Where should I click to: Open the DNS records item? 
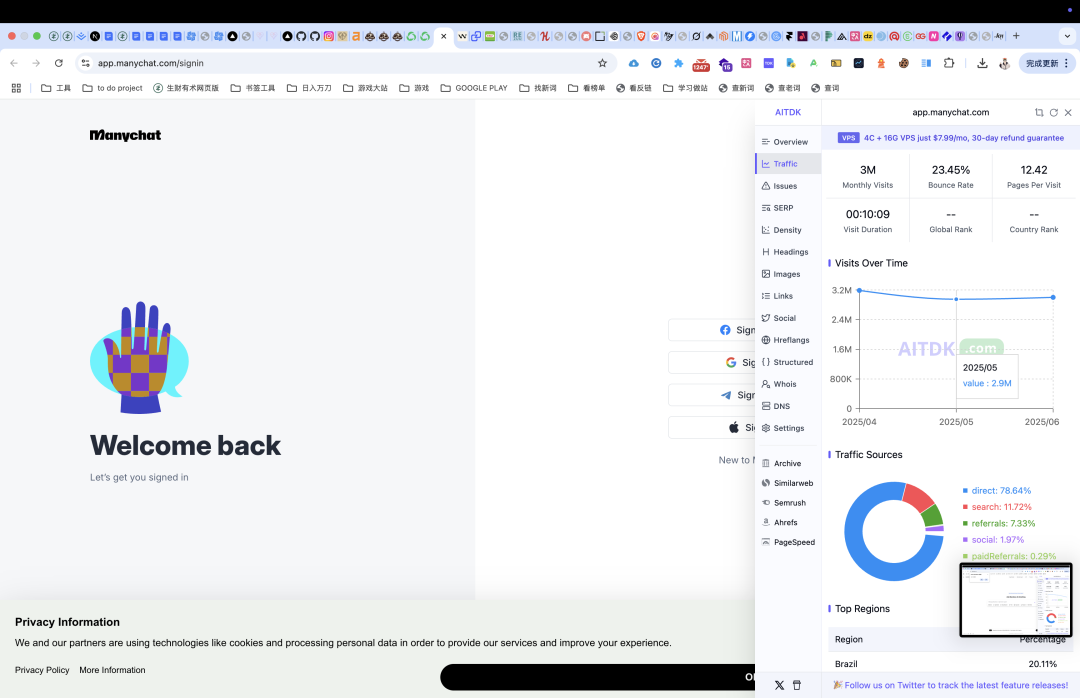776,407
